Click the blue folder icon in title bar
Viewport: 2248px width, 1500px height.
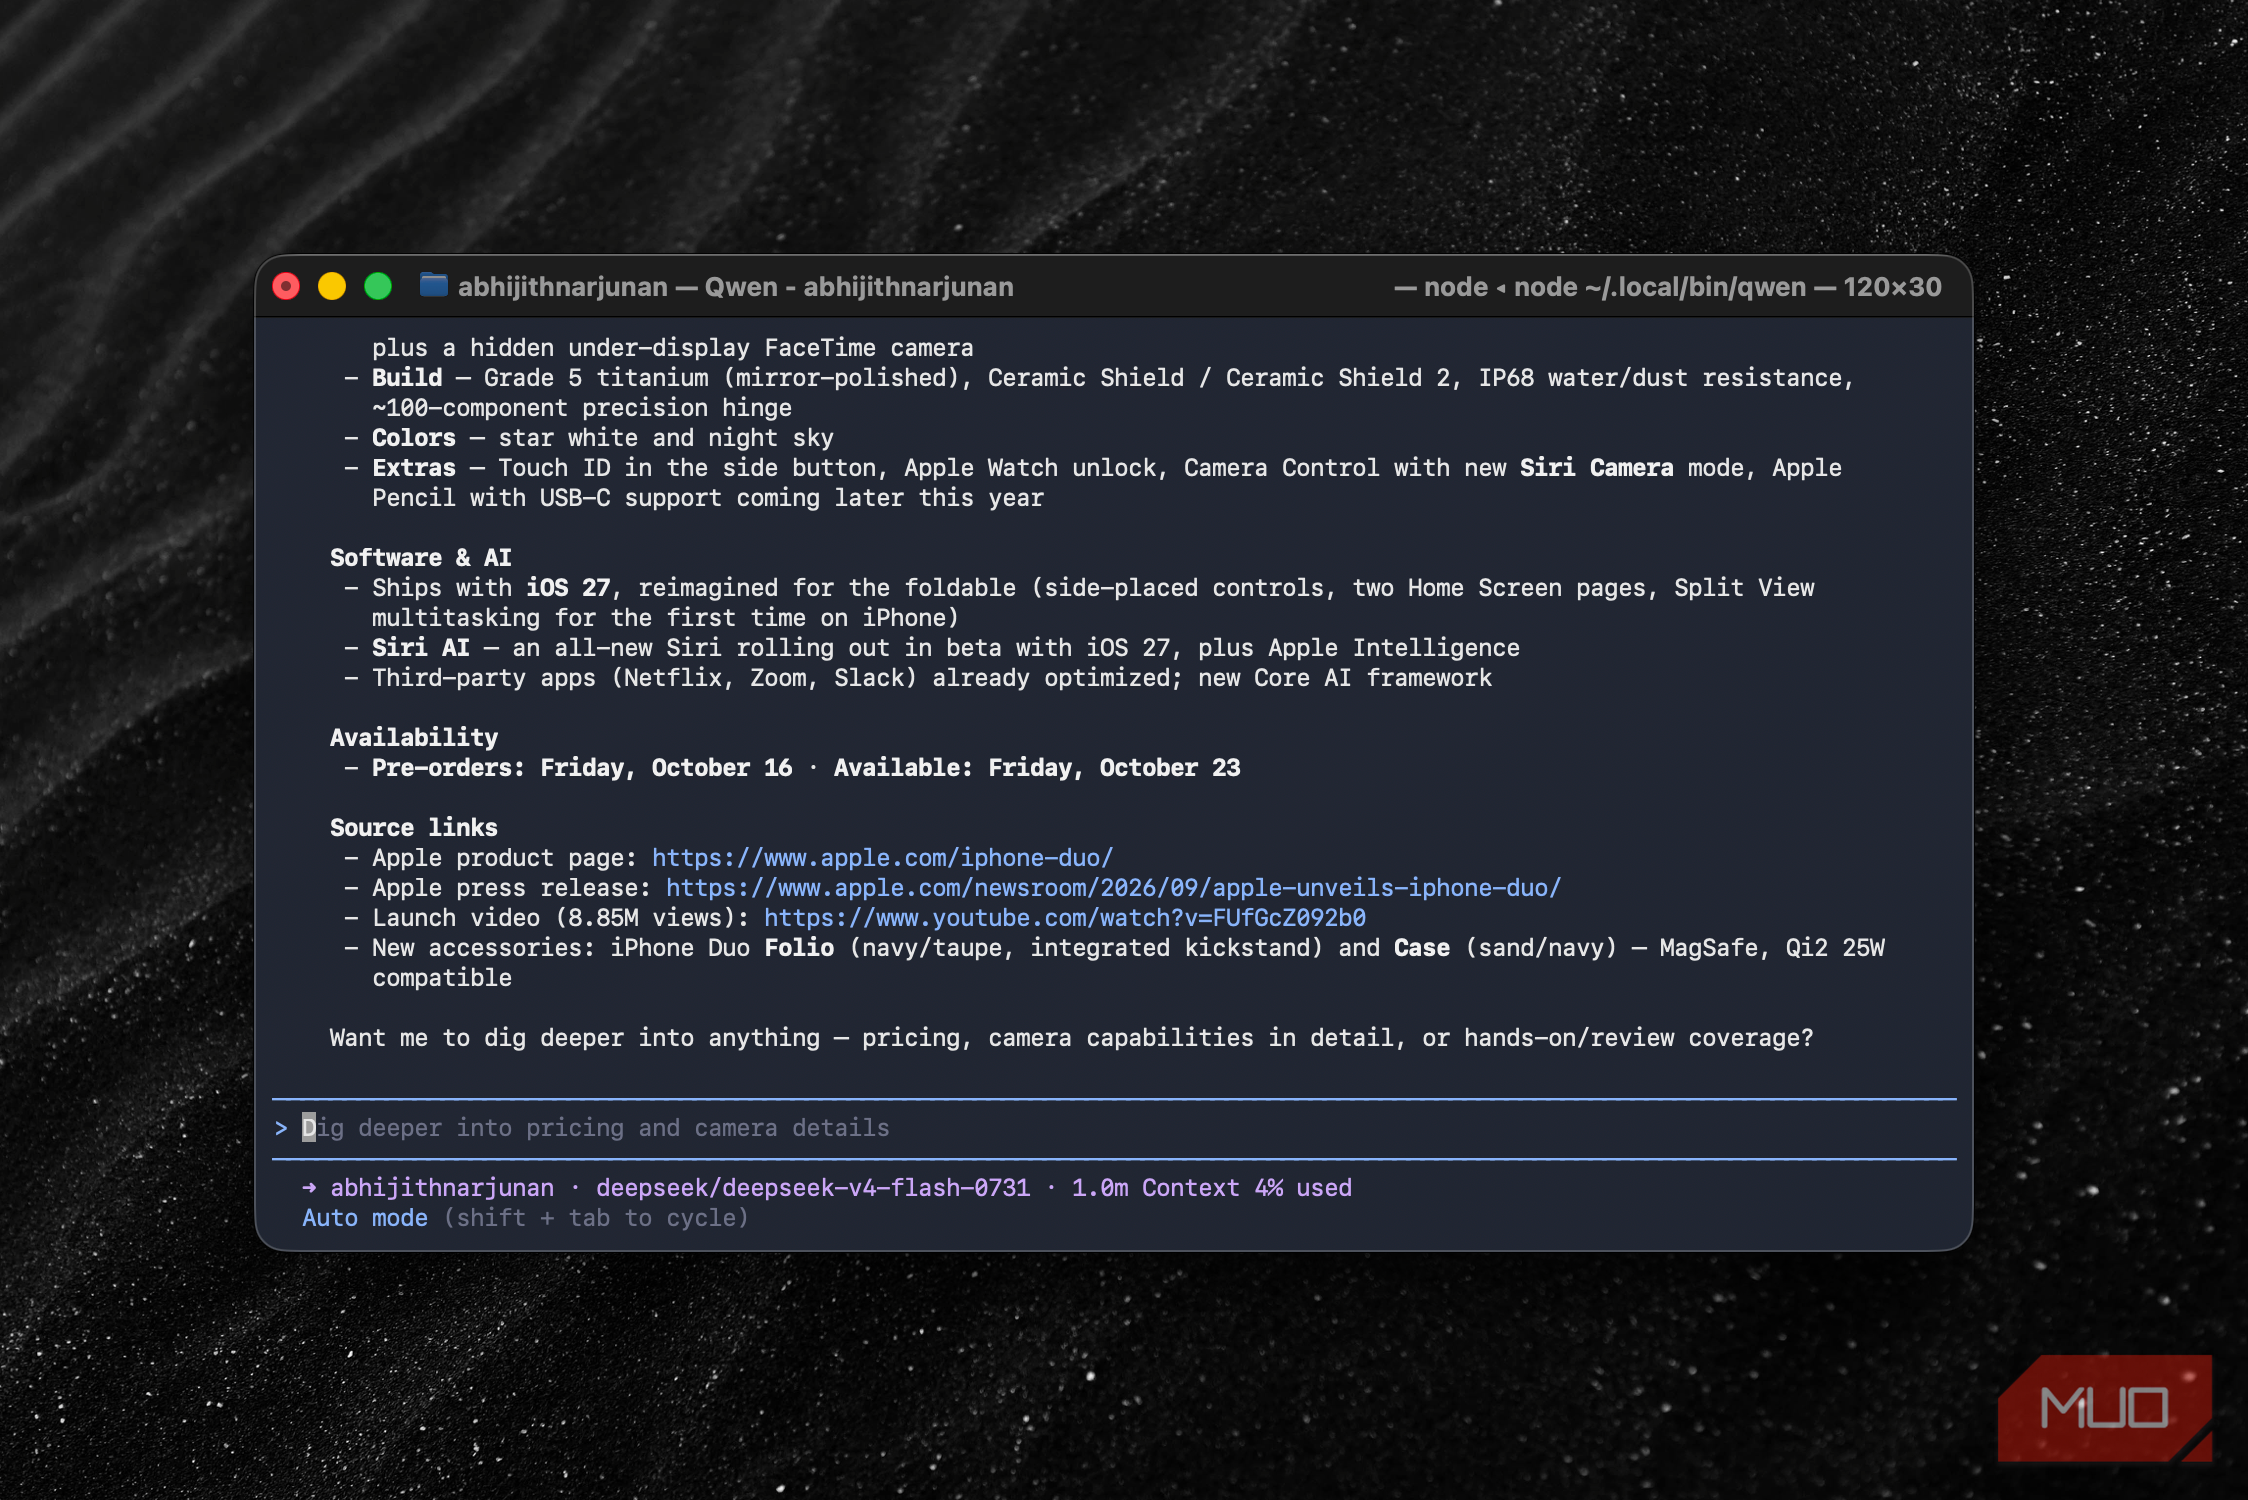click(433, 286)
